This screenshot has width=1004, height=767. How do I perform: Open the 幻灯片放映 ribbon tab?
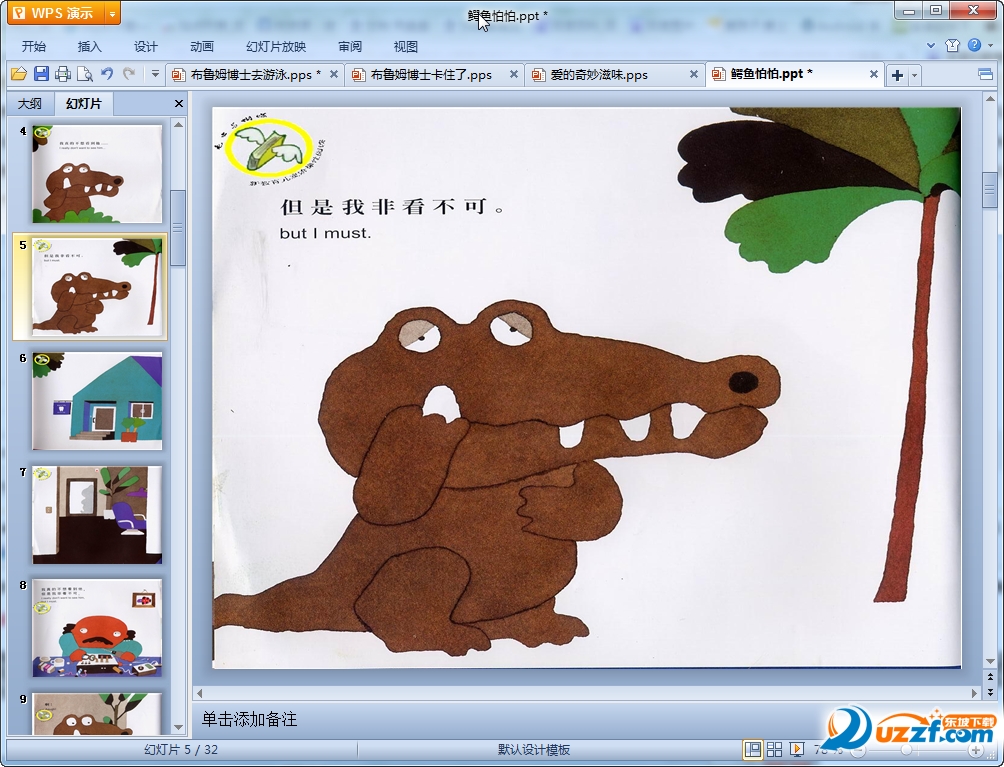[276, 47]
